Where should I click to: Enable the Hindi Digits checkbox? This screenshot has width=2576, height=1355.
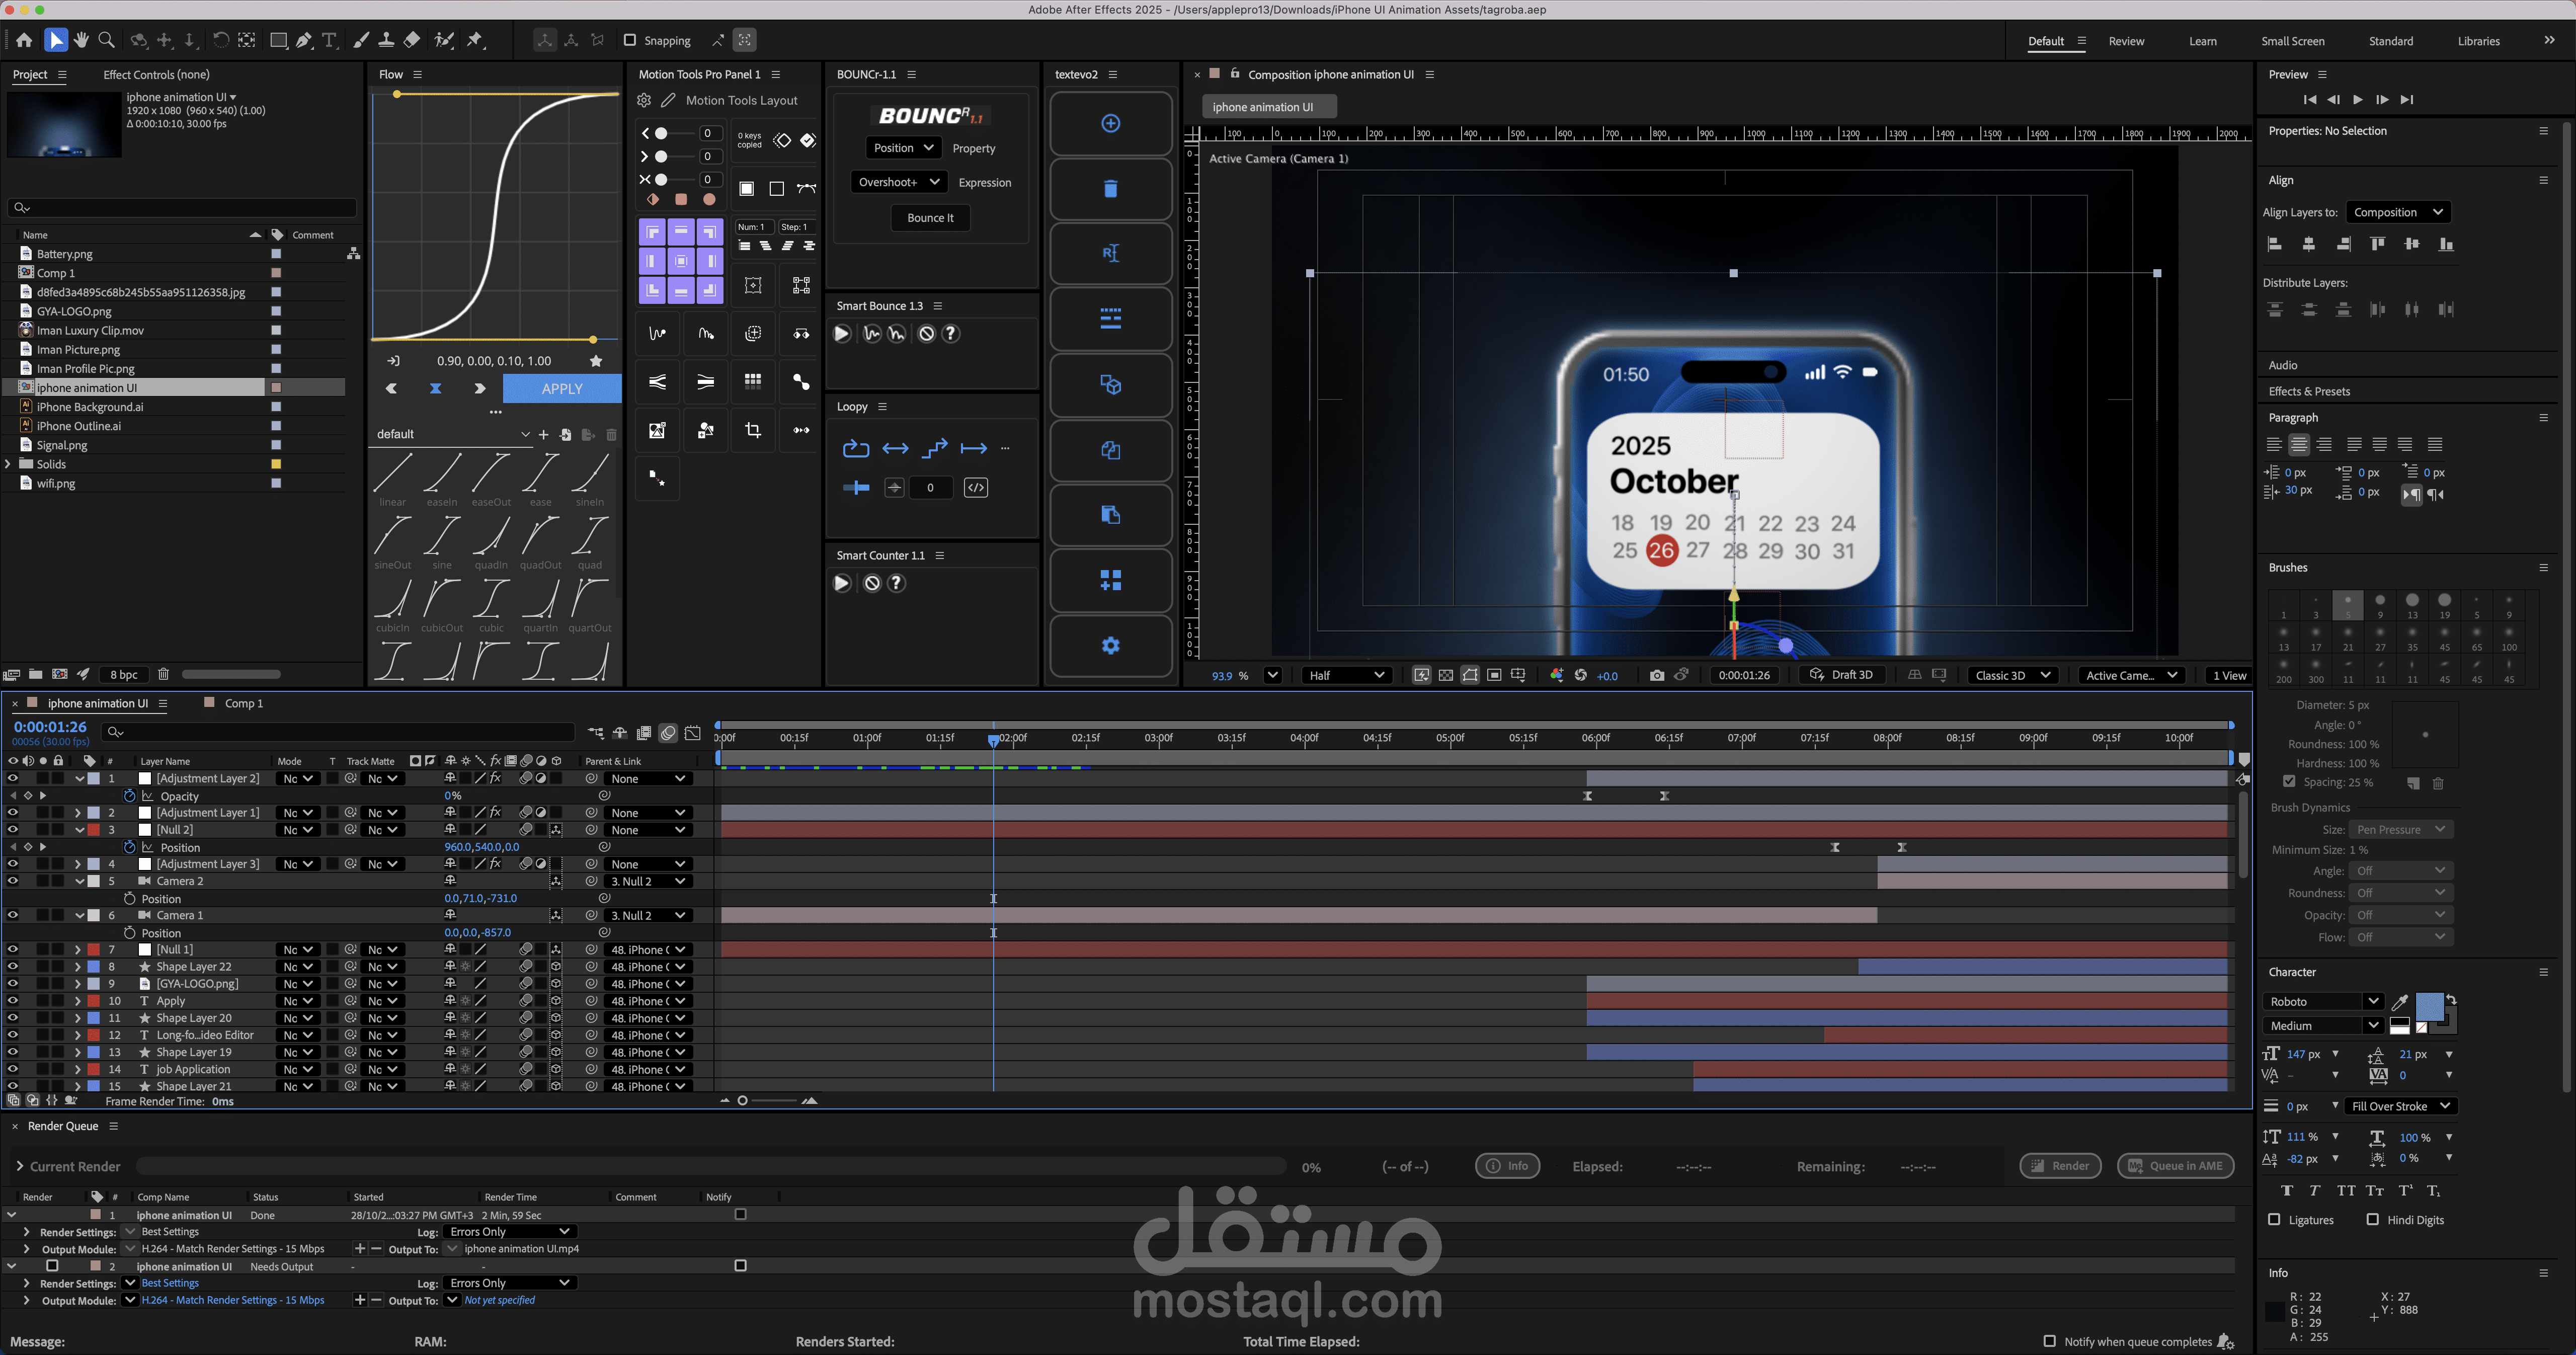pyautogui.click(x=2372, y=1220)
